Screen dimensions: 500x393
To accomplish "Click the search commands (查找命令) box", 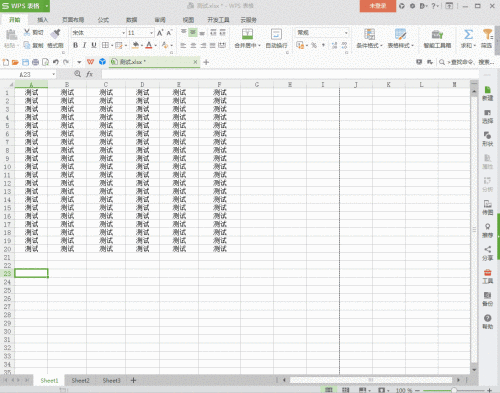I will tap(467, 62).
